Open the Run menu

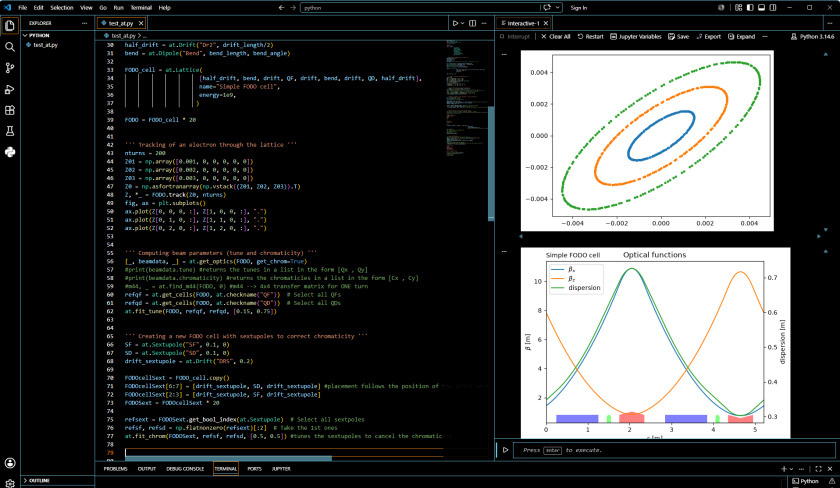pyautogui.click(x=118, y=7)
